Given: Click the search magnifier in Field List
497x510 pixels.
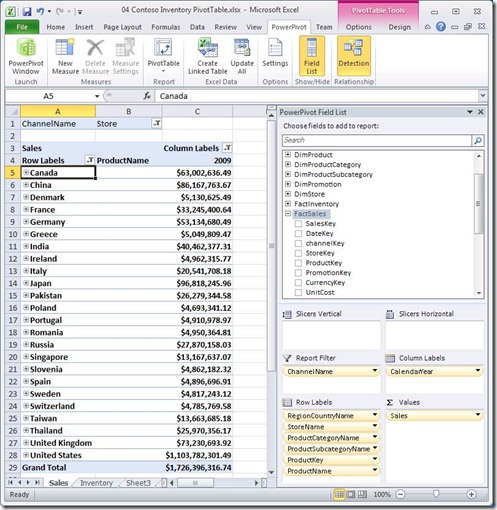Looking at the screenshot, I should (478, 141).
